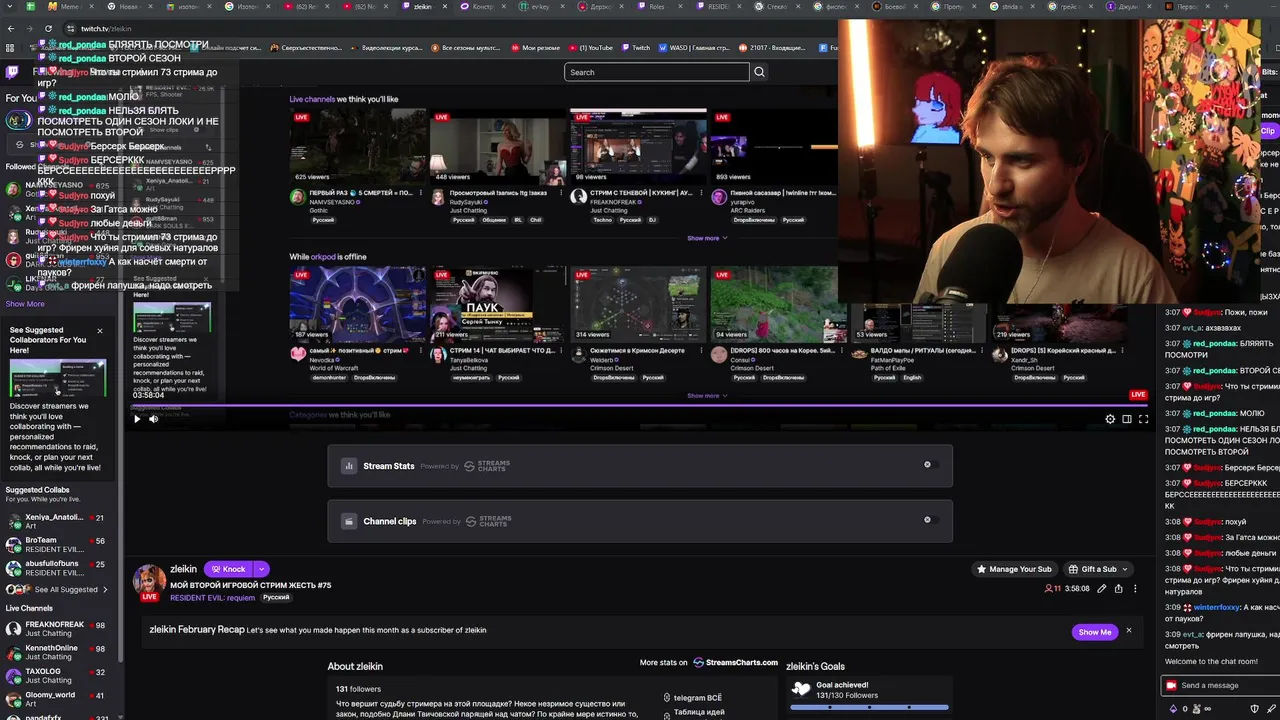The width and height of the screenshot is (1280, 720).
Task: Open player settings gear
Action: [x=1110, y=419]
